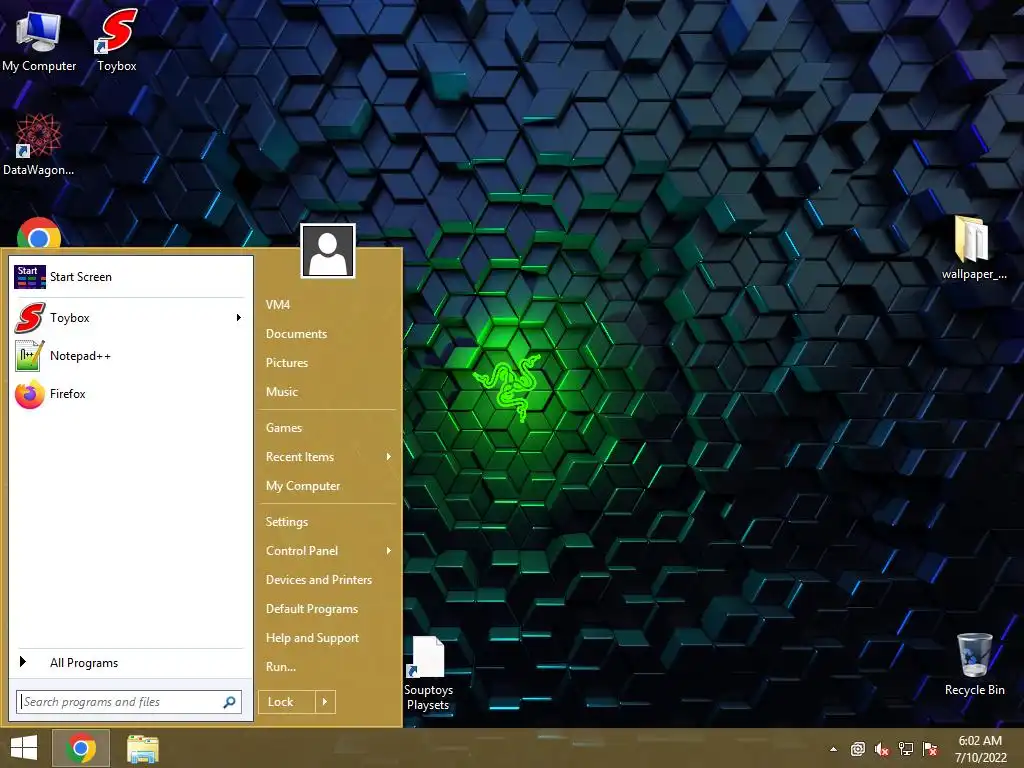Launch Firefox from the start menu
Viewport: 1024px width, 768px height.
click(130, 394)
